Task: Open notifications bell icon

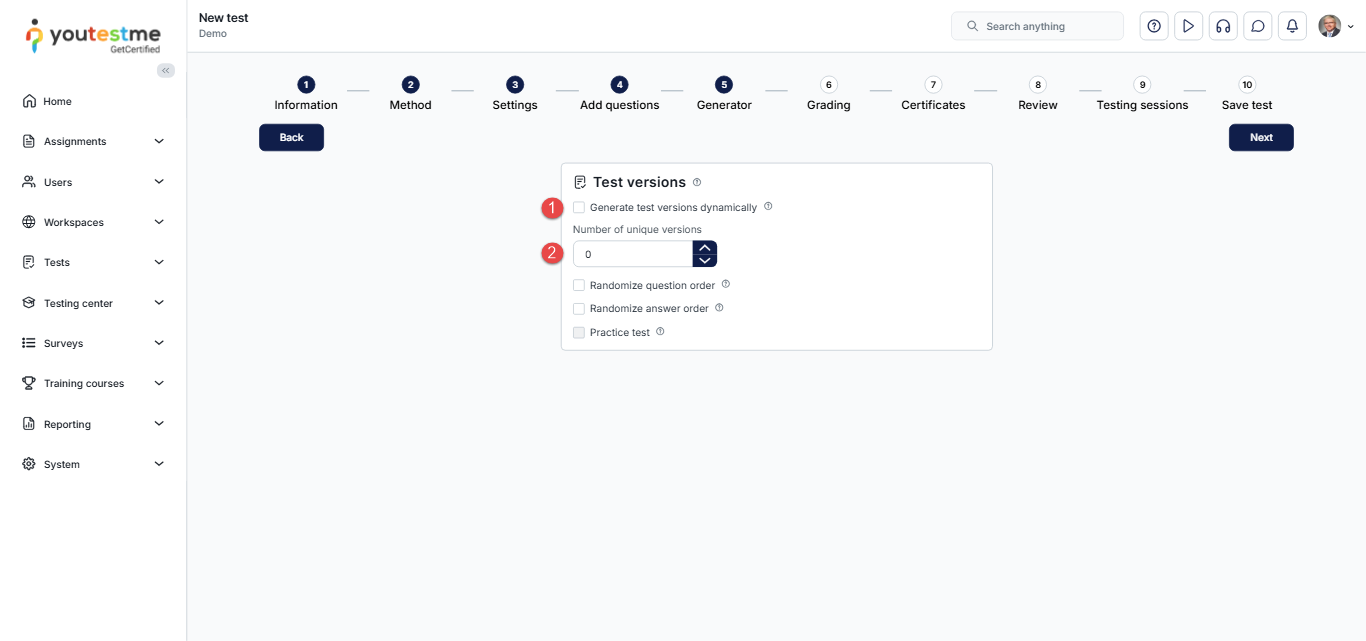Action: click(x=1292, y=26)
